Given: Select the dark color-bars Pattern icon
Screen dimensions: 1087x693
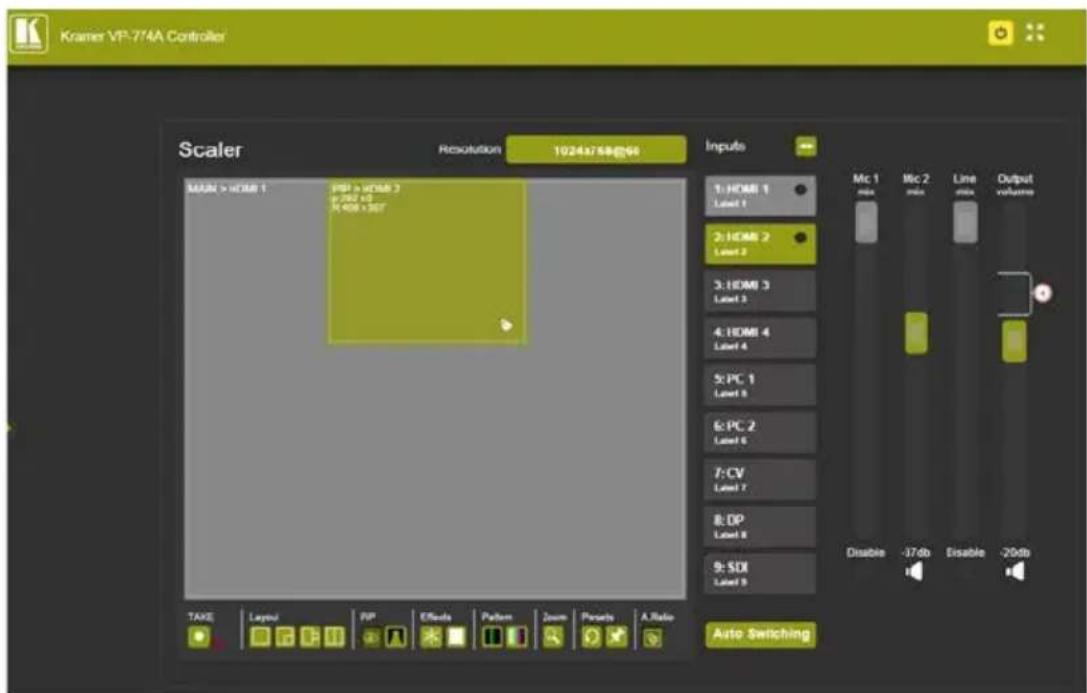Looking at the screenshot, I should coord(492,636).
